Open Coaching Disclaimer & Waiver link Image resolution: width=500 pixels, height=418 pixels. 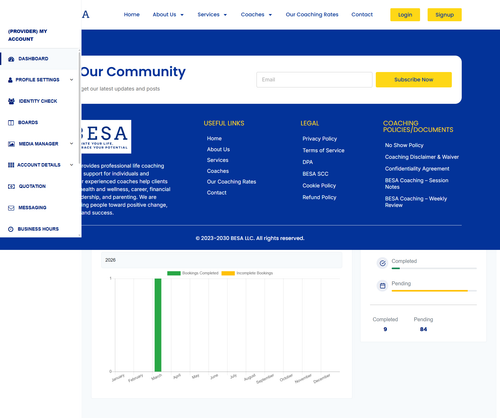[x=422, y=157]
